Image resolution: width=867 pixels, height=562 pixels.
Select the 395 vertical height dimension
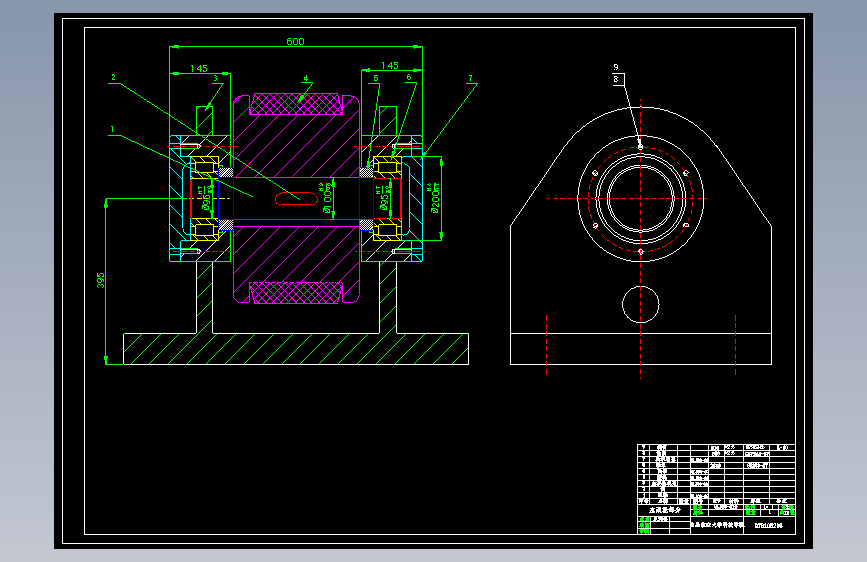pyautogui.click(x=100, y=280)
